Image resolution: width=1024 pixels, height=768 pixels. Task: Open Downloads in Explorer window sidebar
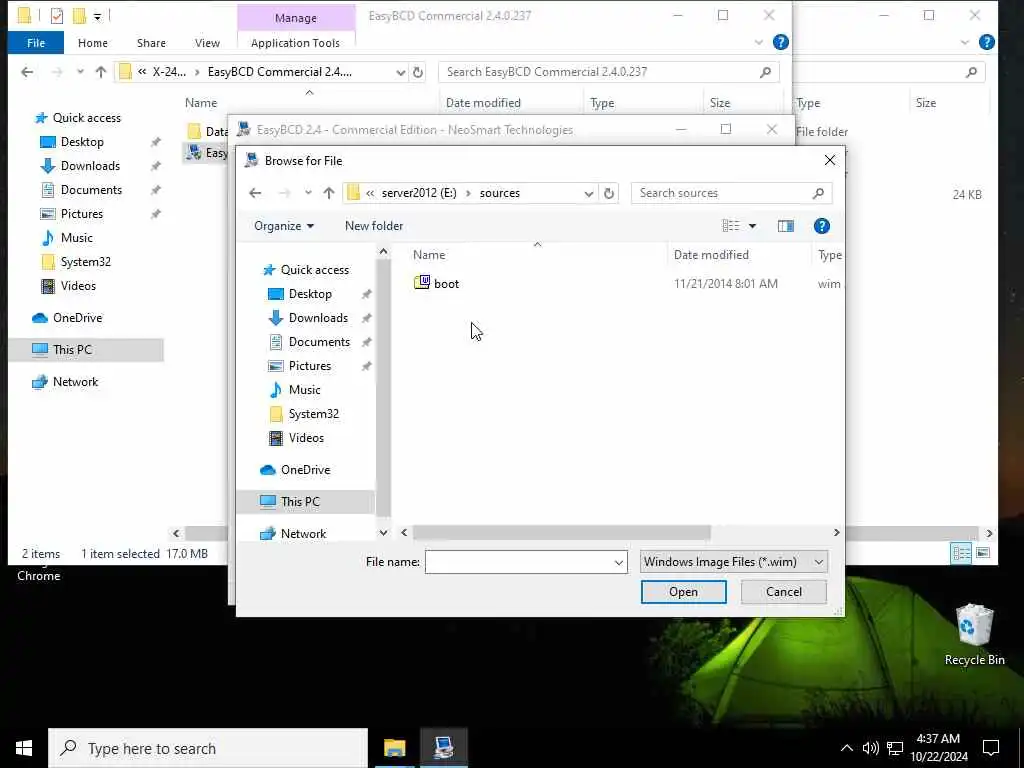pyautogui.click(x=90, y=166)
